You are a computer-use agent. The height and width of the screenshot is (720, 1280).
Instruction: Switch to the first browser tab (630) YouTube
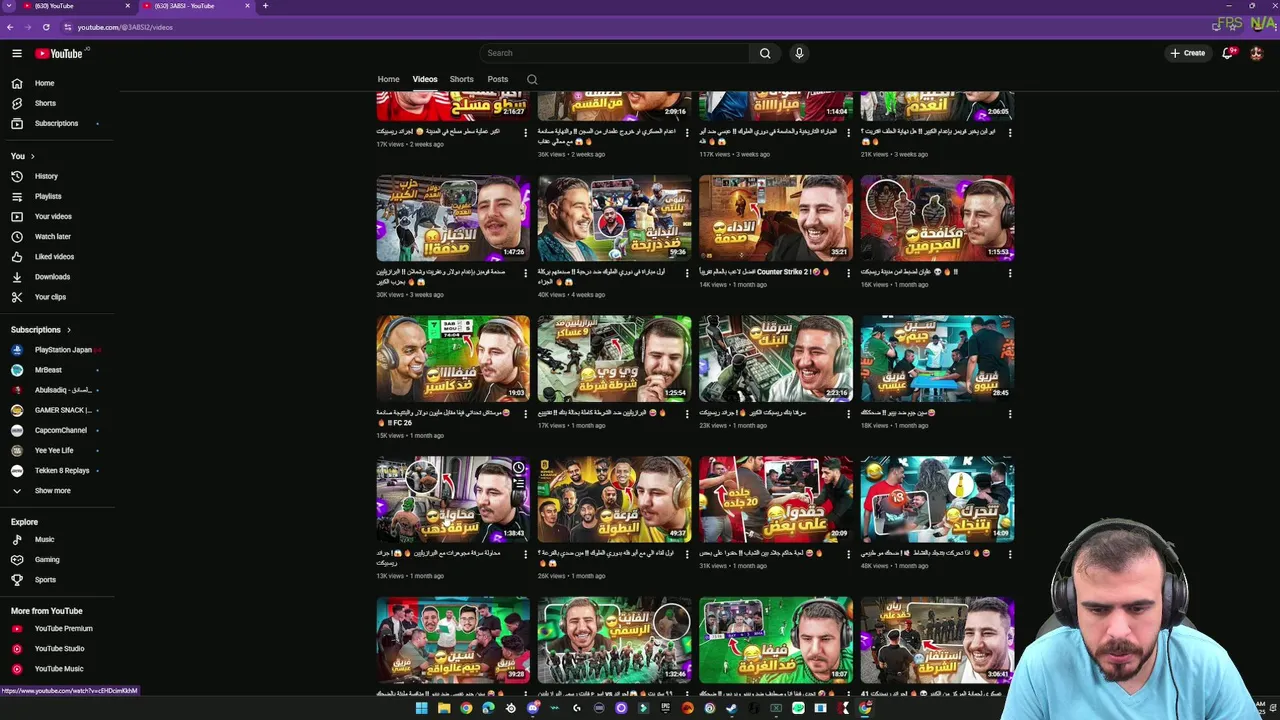coord(76,6)
